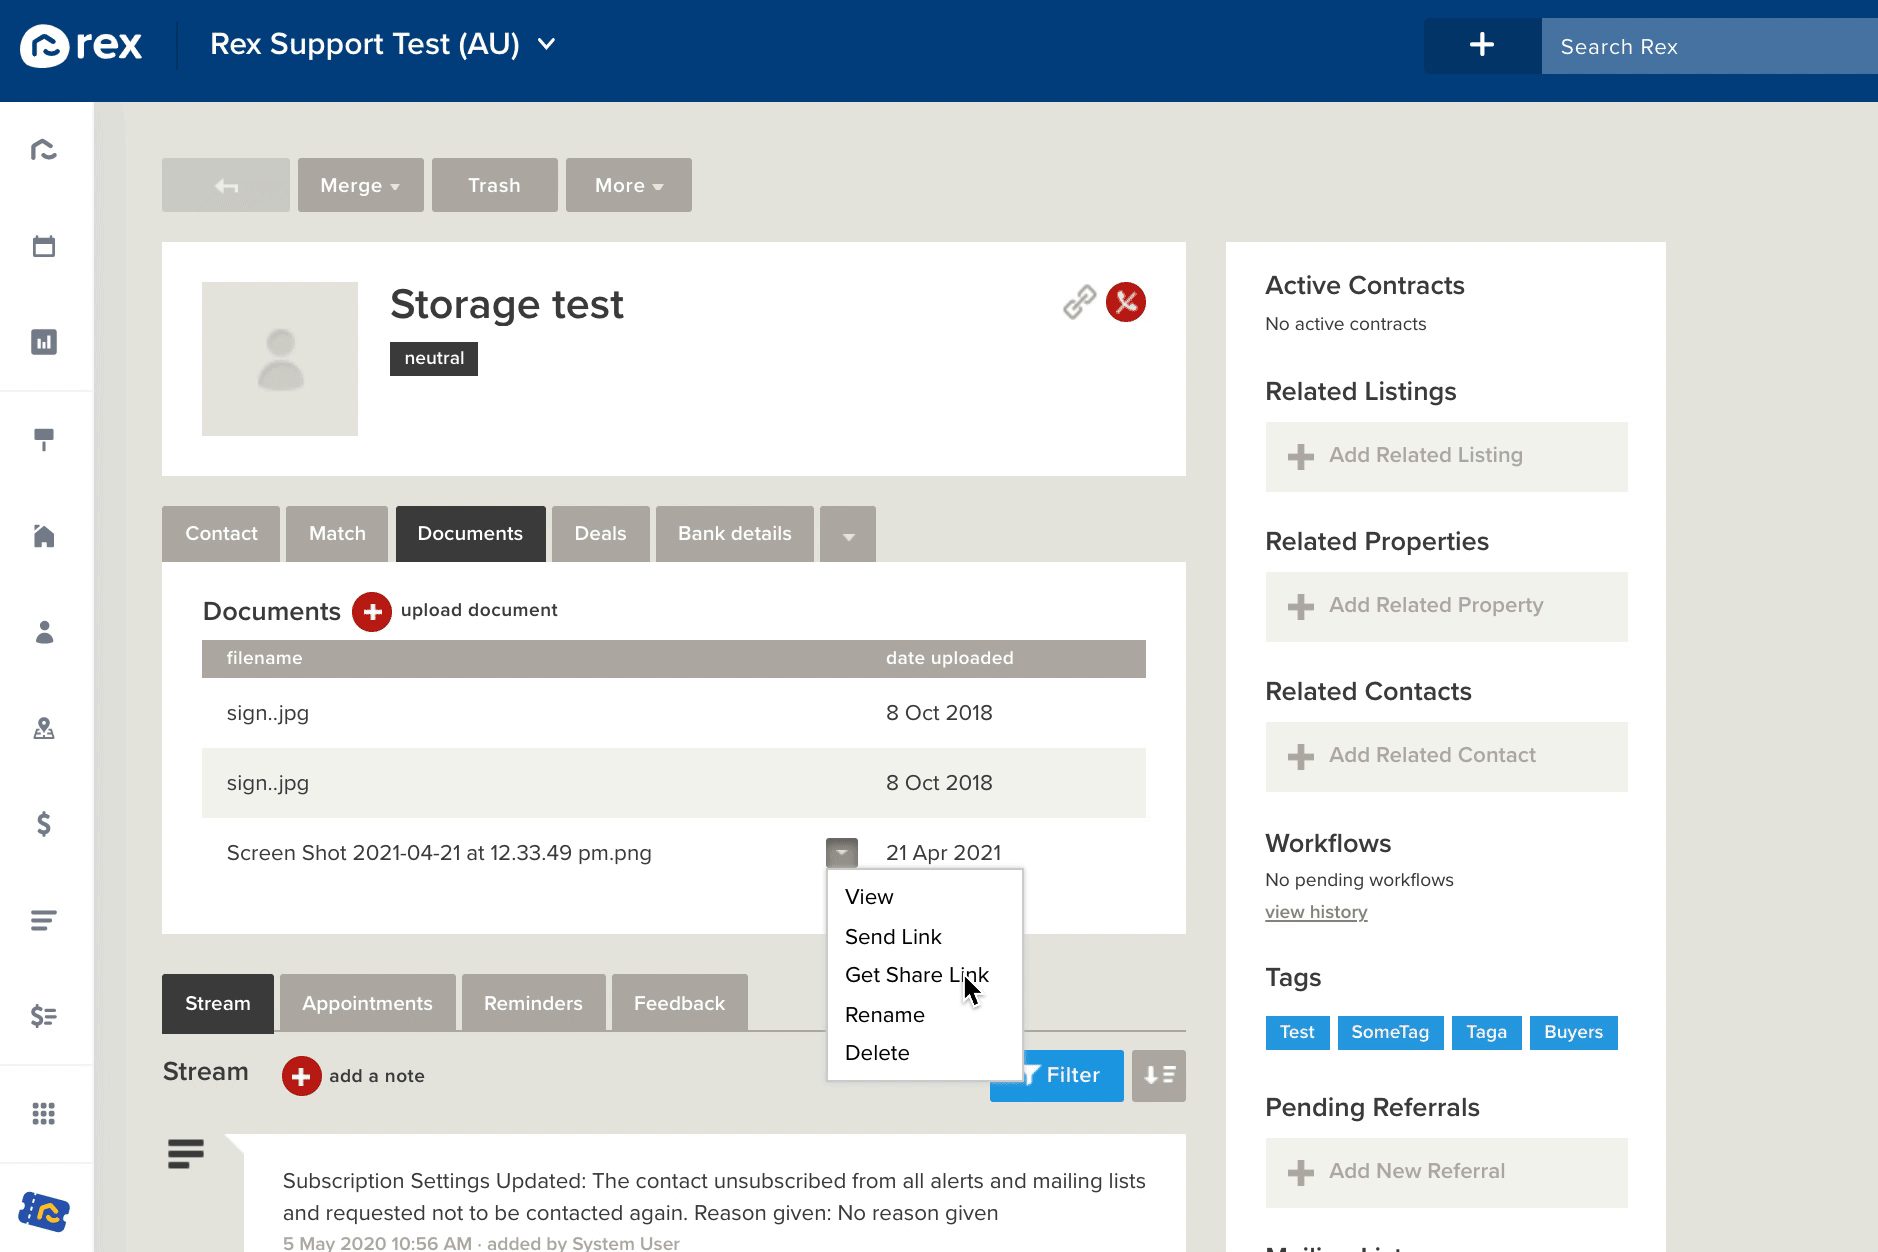1878x1252 pixels.
Task: Click the plus icon for Add New Referral
Action: click(x=1301, y=1172)
